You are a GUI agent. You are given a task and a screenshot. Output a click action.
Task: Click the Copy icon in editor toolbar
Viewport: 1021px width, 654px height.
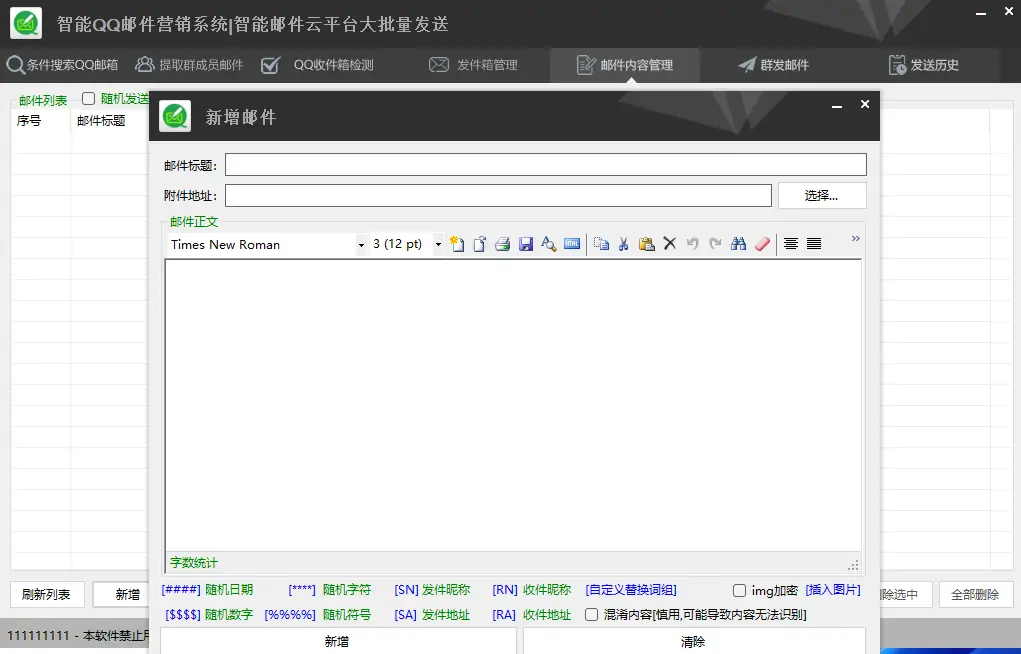601,244
